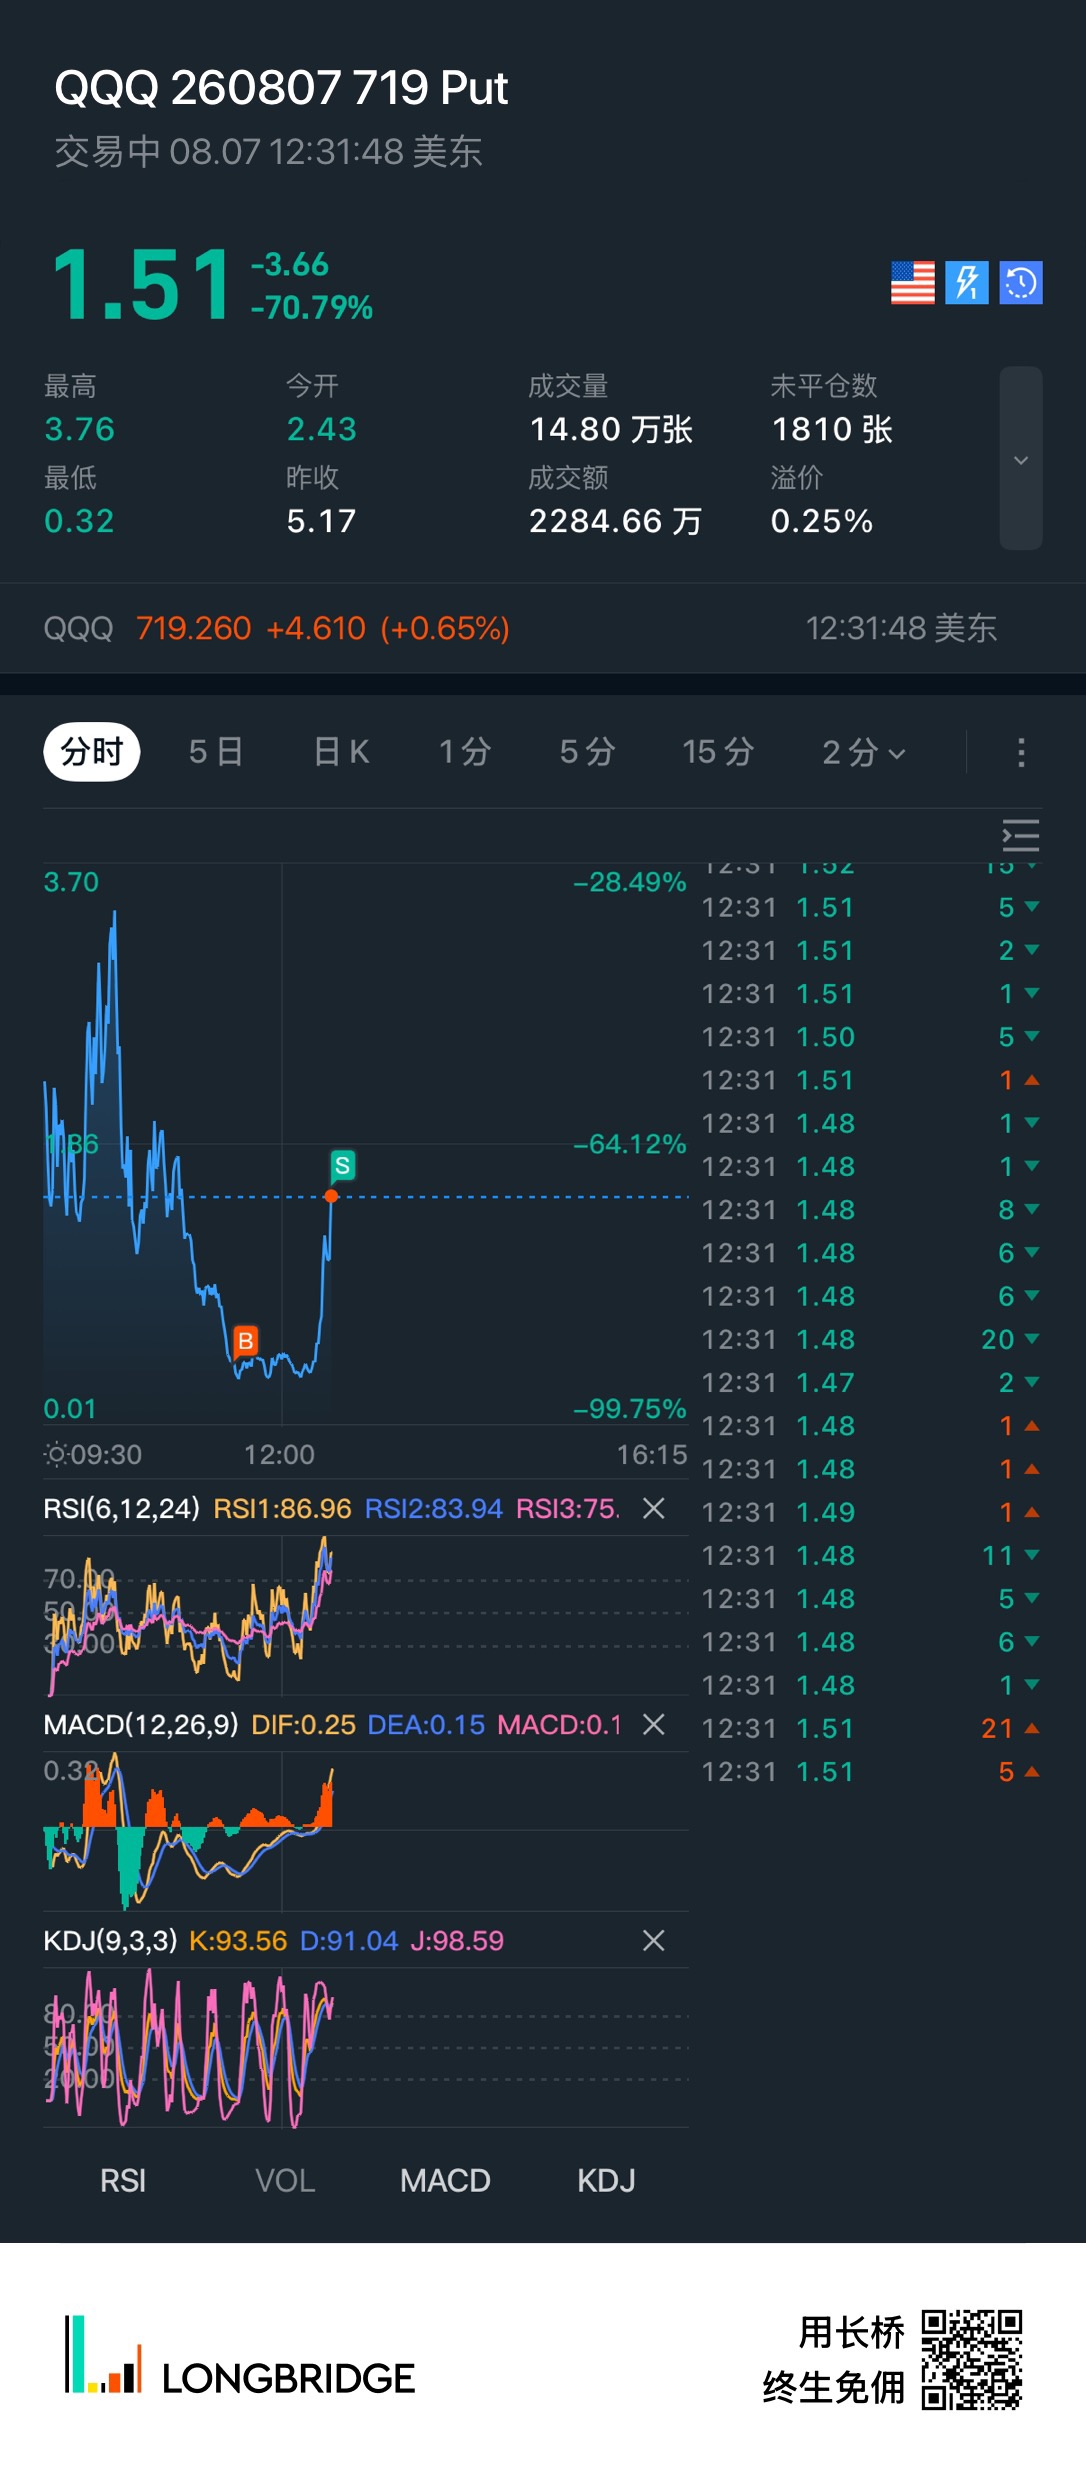
Task: Toggle the RSI indicator button
Action: click(123, 2180)
